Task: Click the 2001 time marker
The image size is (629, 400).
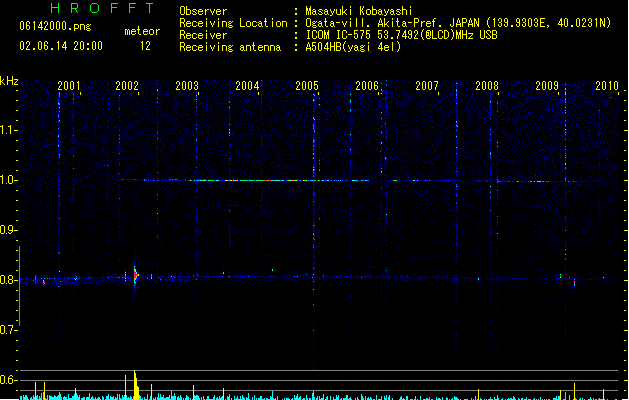Action: (x=69, y=85)
